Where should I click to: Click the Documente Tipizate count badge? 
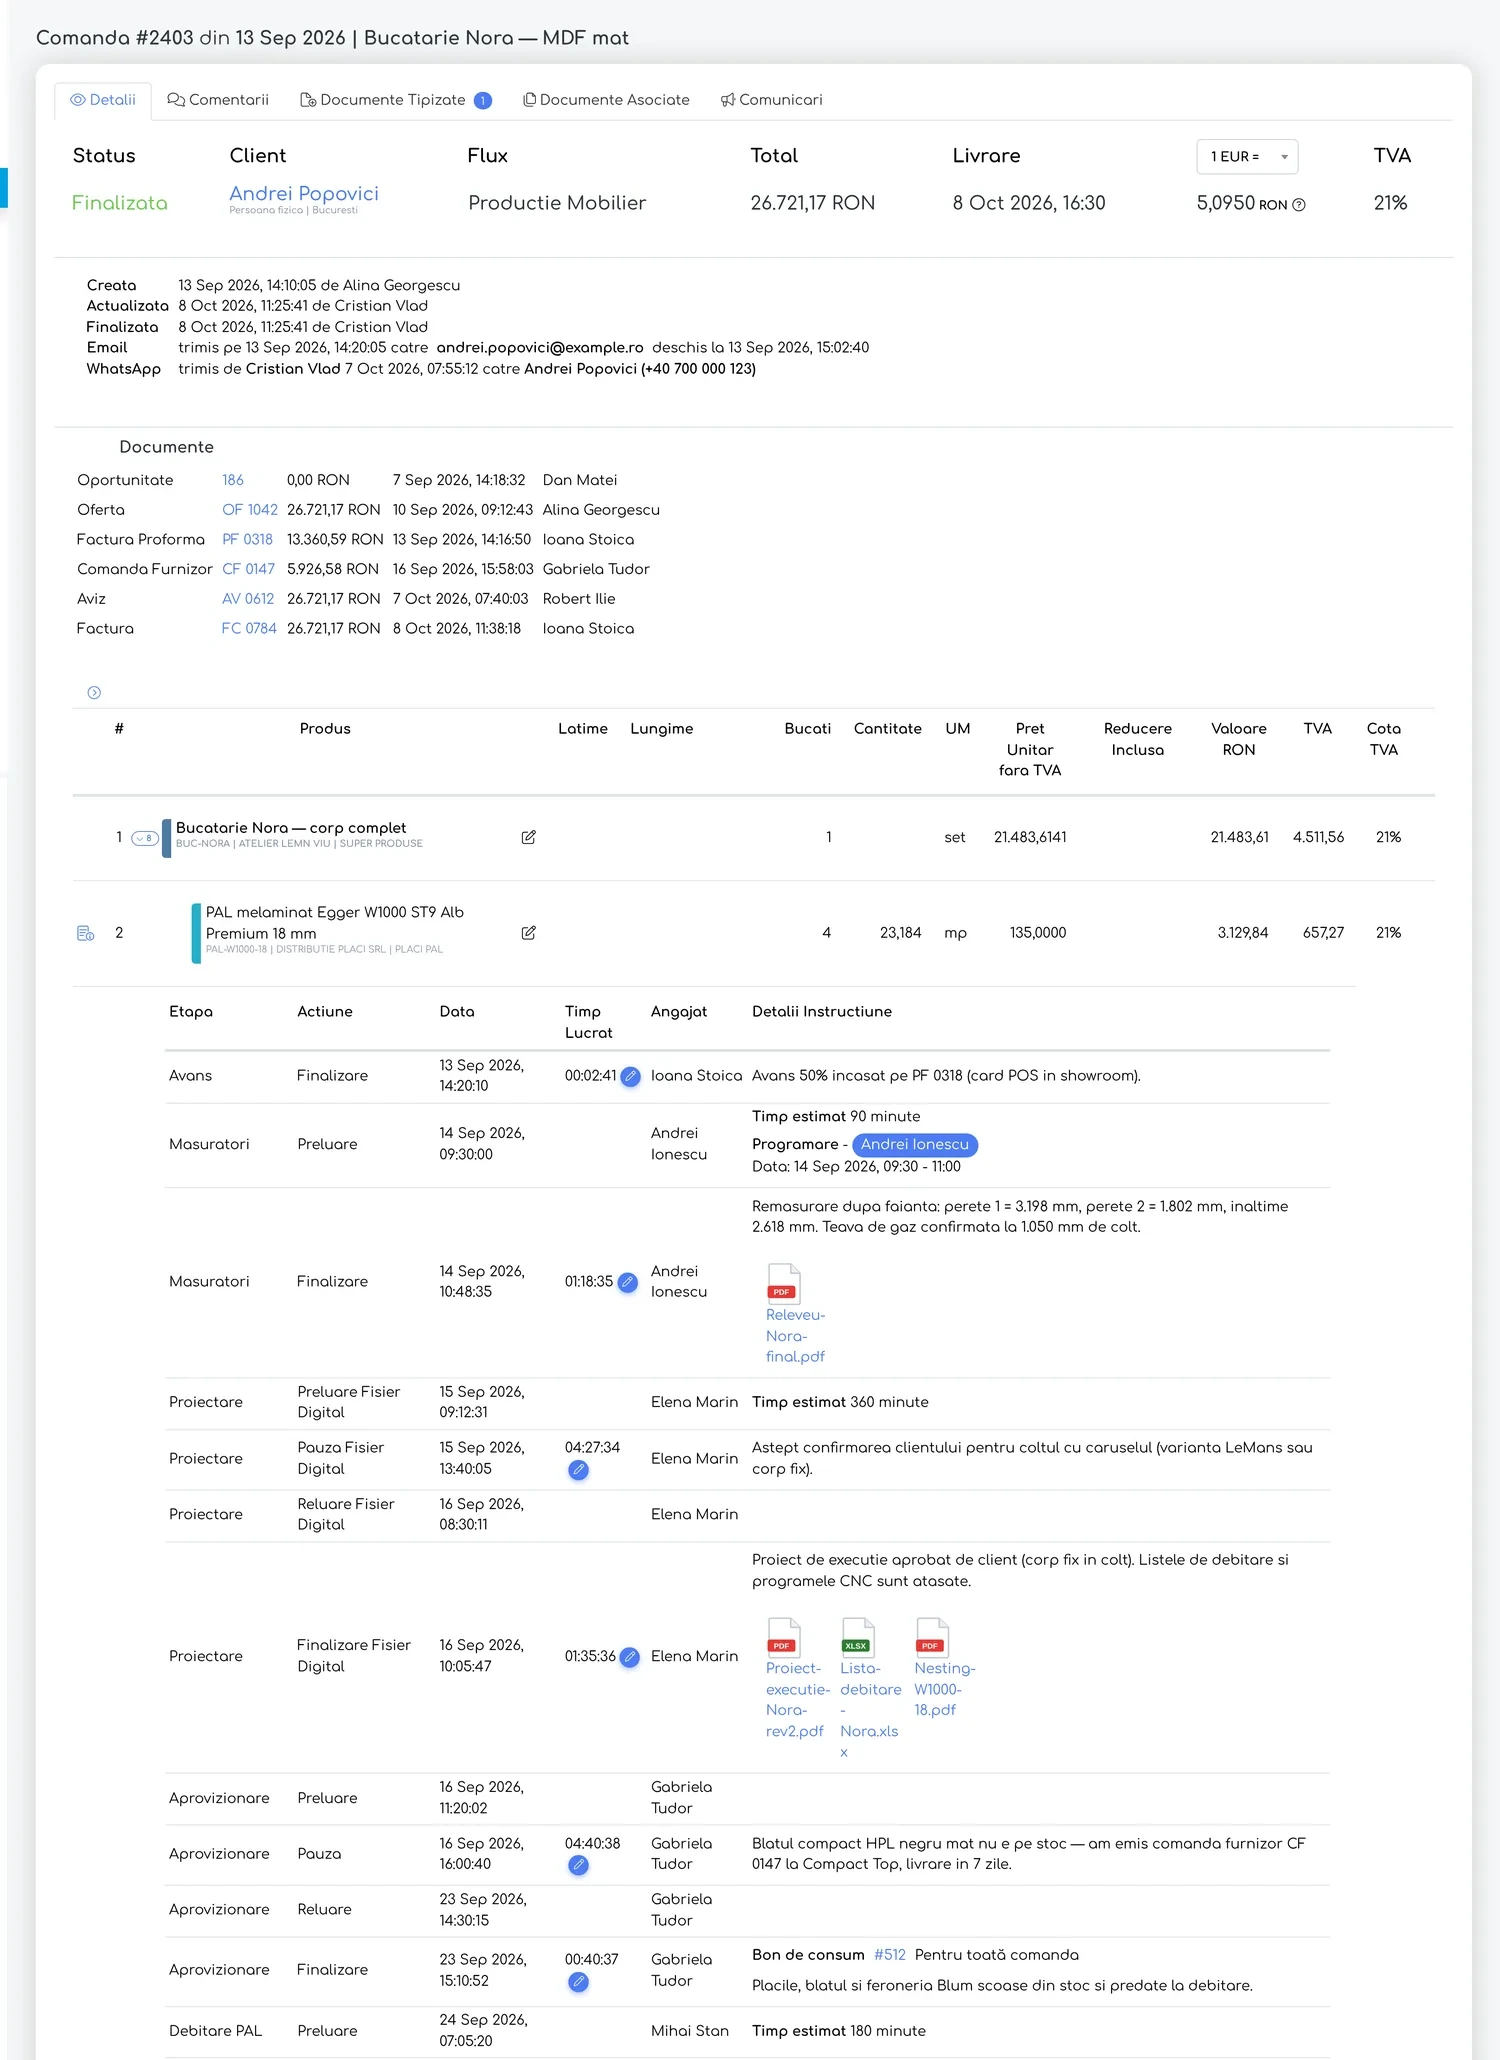pyautogui.click(x=483, y=100)
